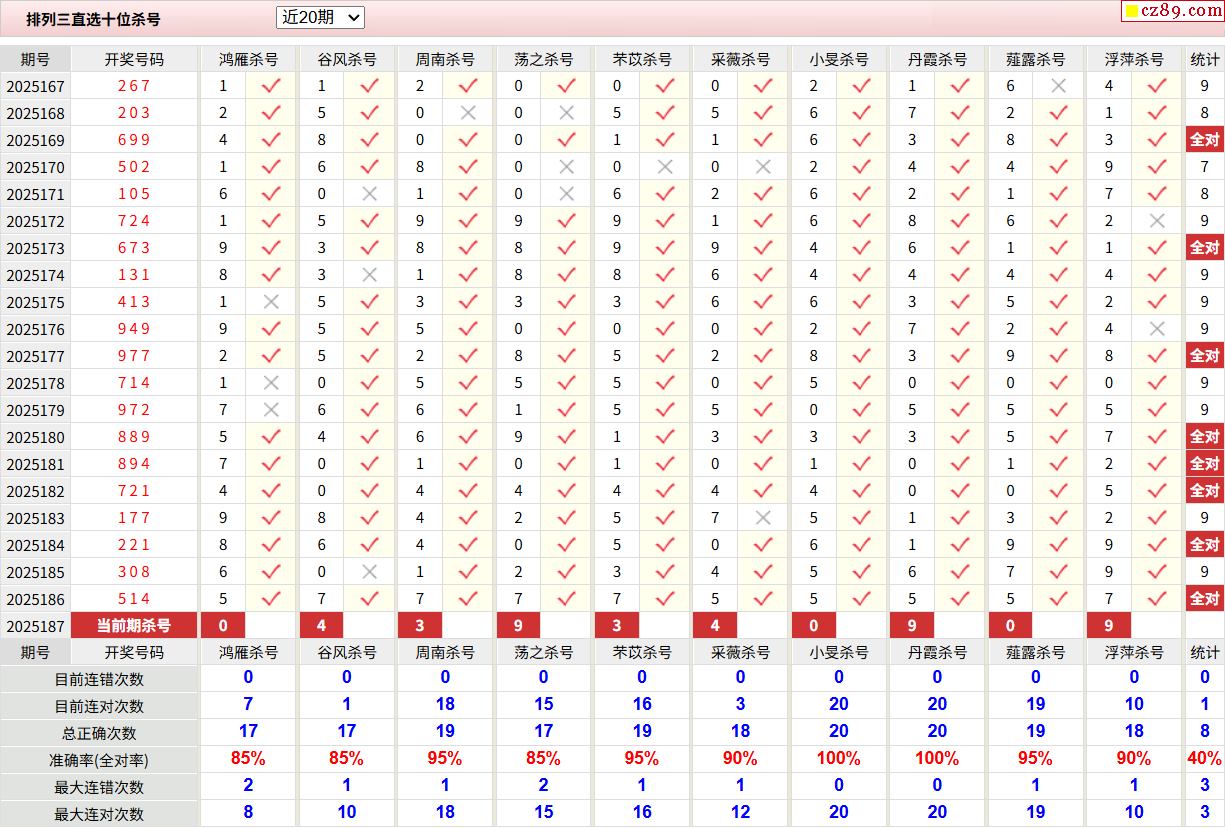This screenshot has width=1225, height=828.
Task: Click grey cross for 鸿雁杀号 in row 2025179
Action: [271, 410]
